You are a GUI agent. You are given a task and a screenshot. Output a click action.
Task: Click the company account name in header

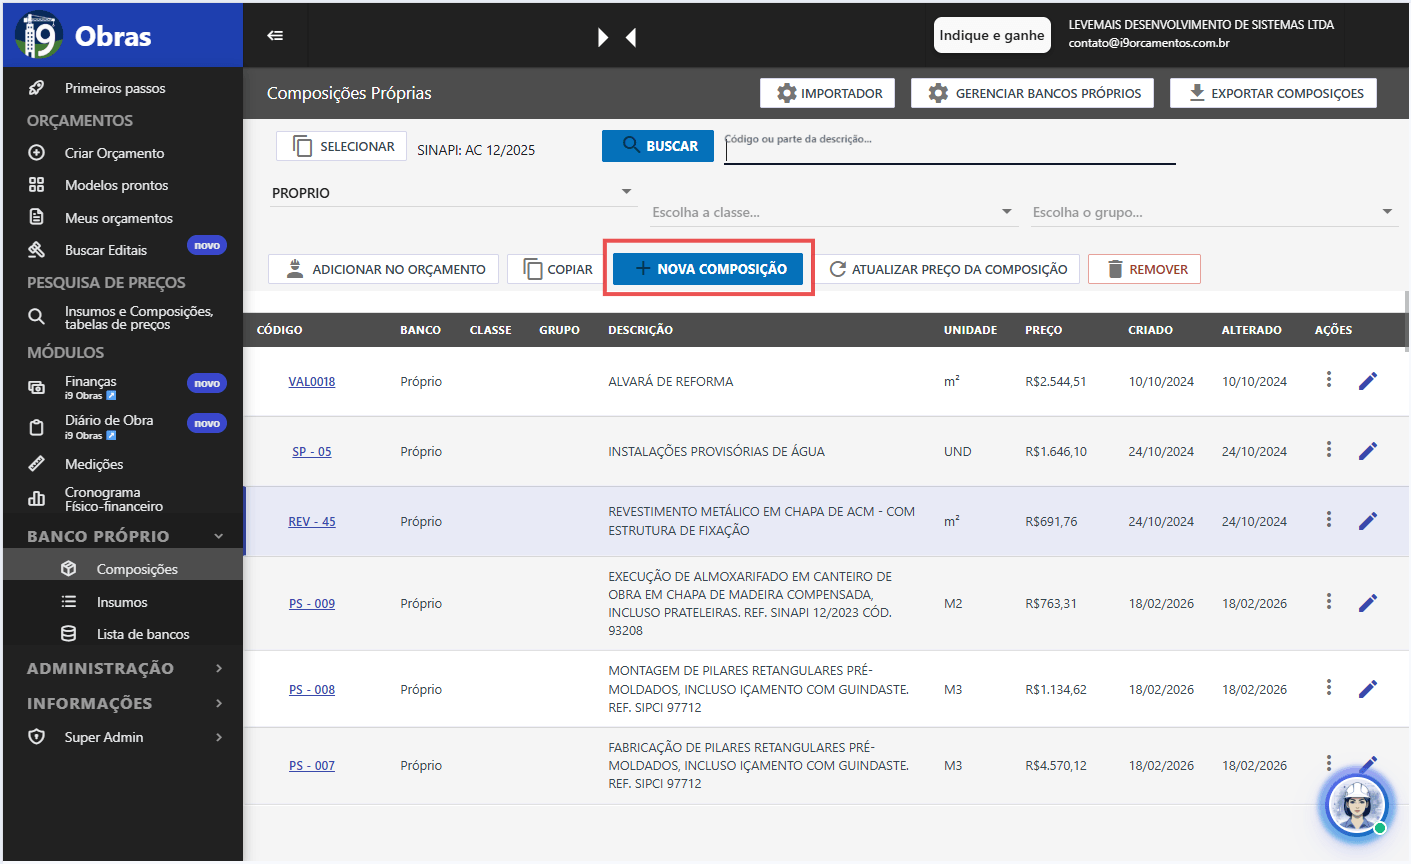1201,25
